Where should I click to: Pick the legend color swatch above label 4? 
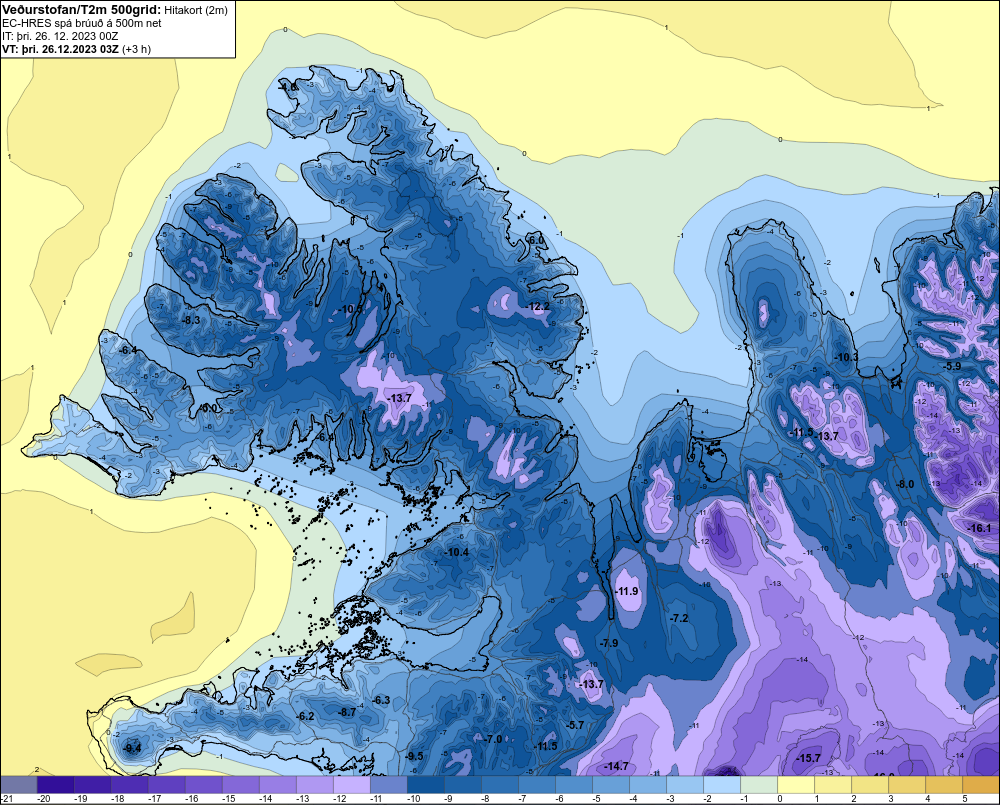pos(943,784)
